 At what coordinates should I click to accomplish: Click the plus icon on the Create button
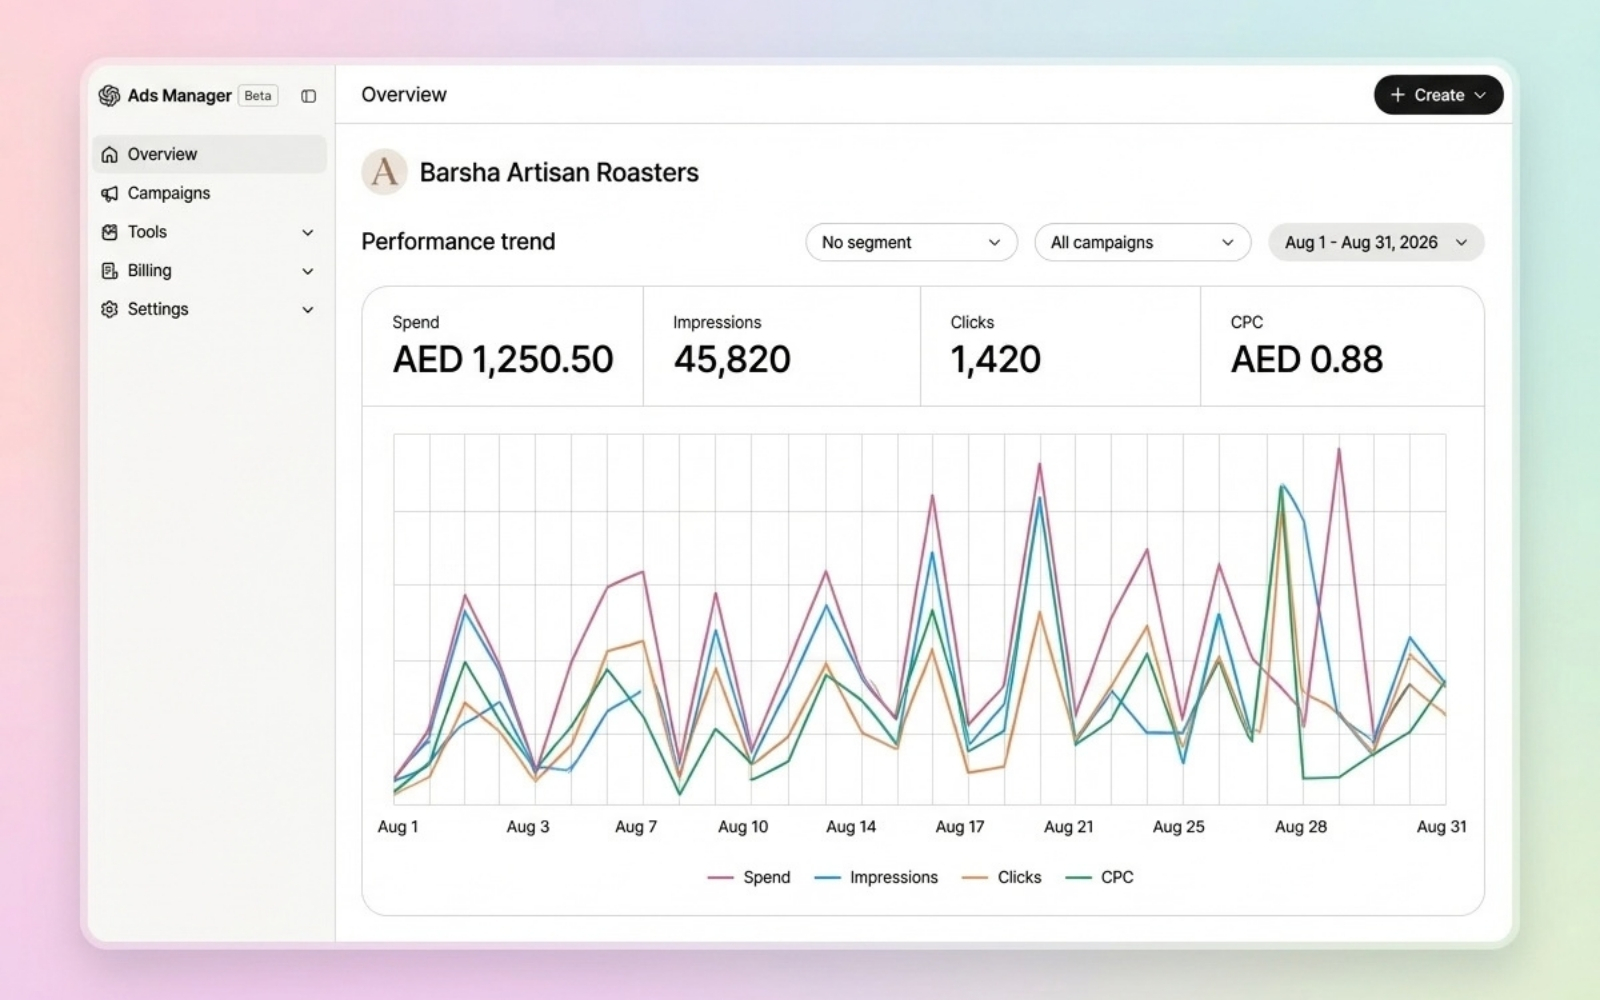pyautogui.click(x=1398, y=95)
